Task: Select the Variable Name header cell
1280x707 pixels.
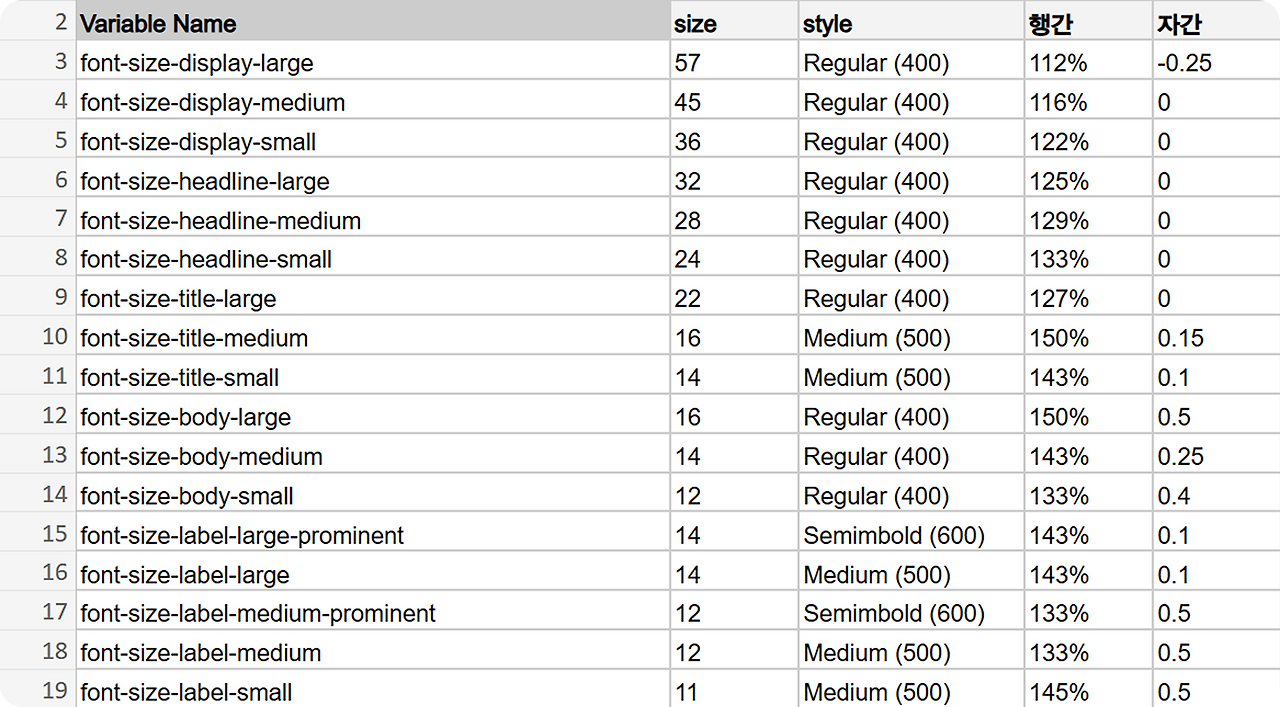Action: 373,21
